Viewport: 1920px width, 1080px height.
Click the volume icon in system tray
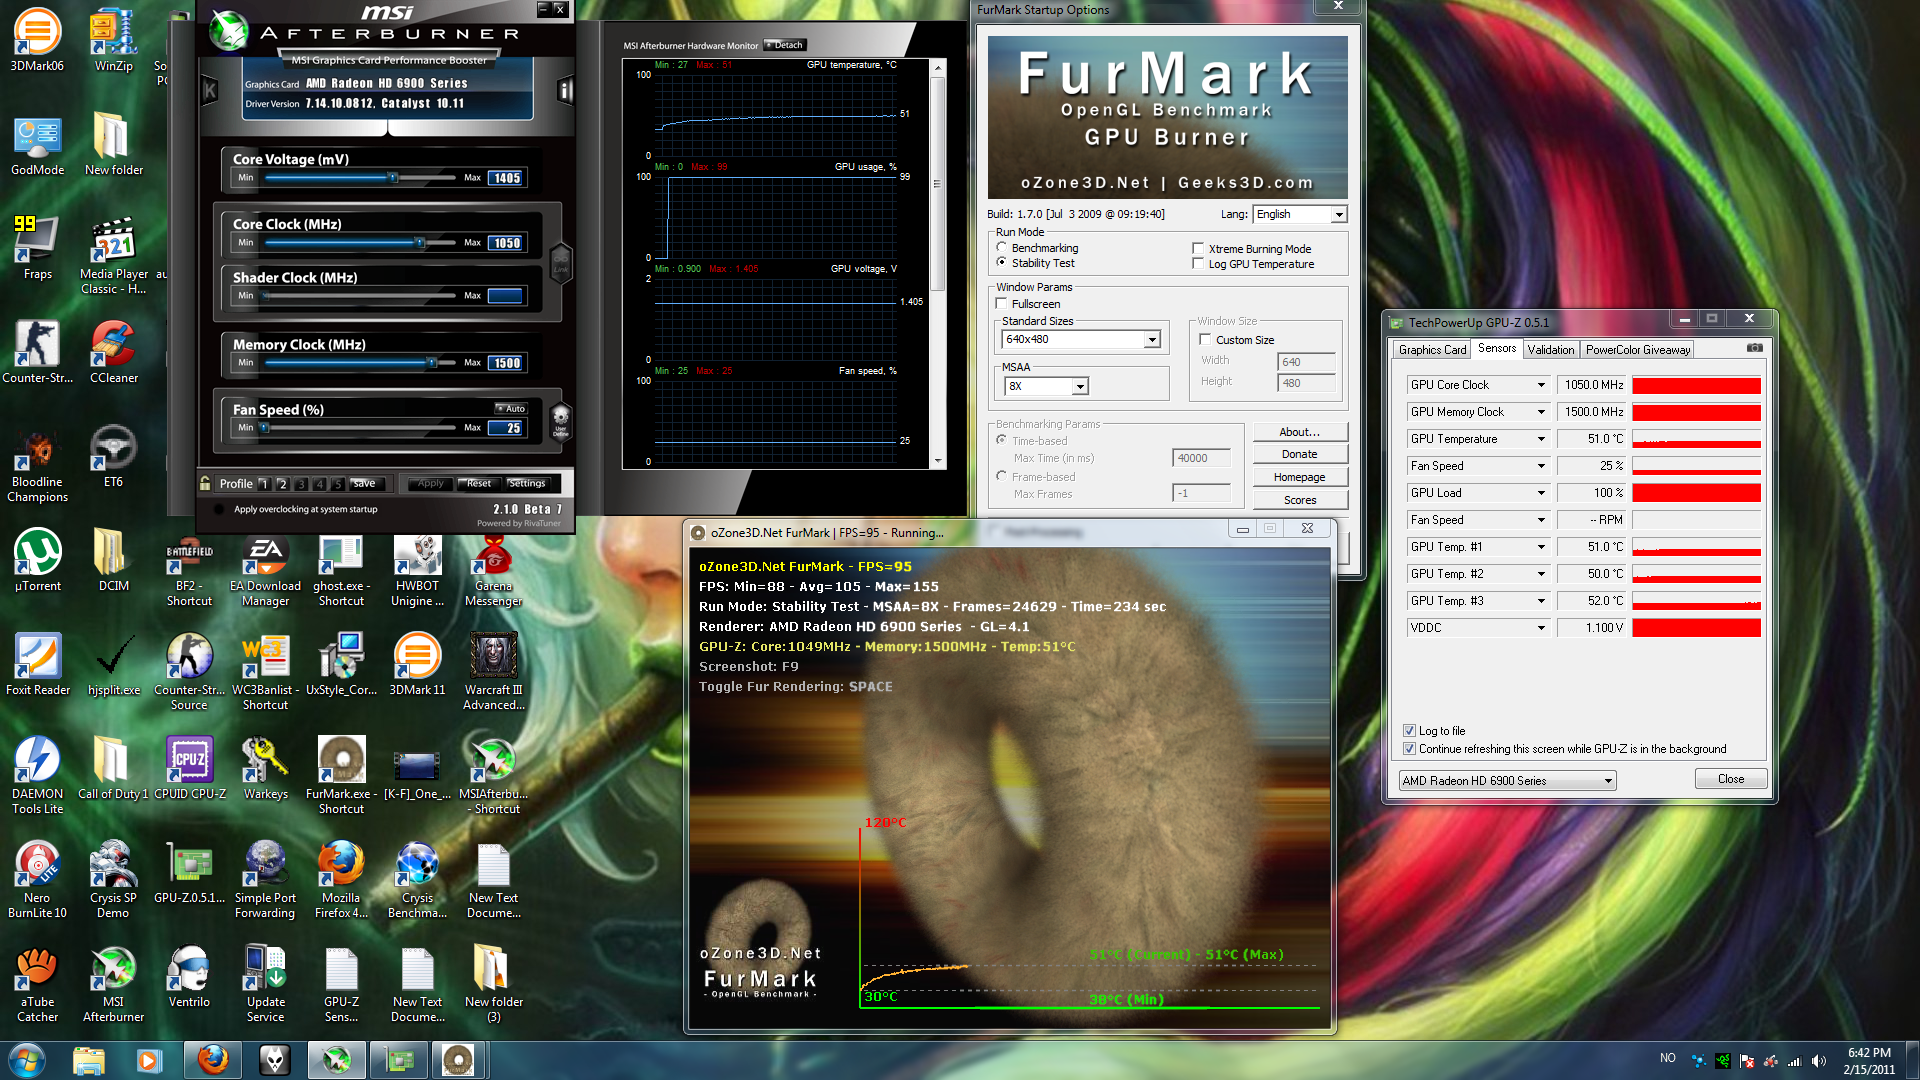[x=1819, y=1060]
